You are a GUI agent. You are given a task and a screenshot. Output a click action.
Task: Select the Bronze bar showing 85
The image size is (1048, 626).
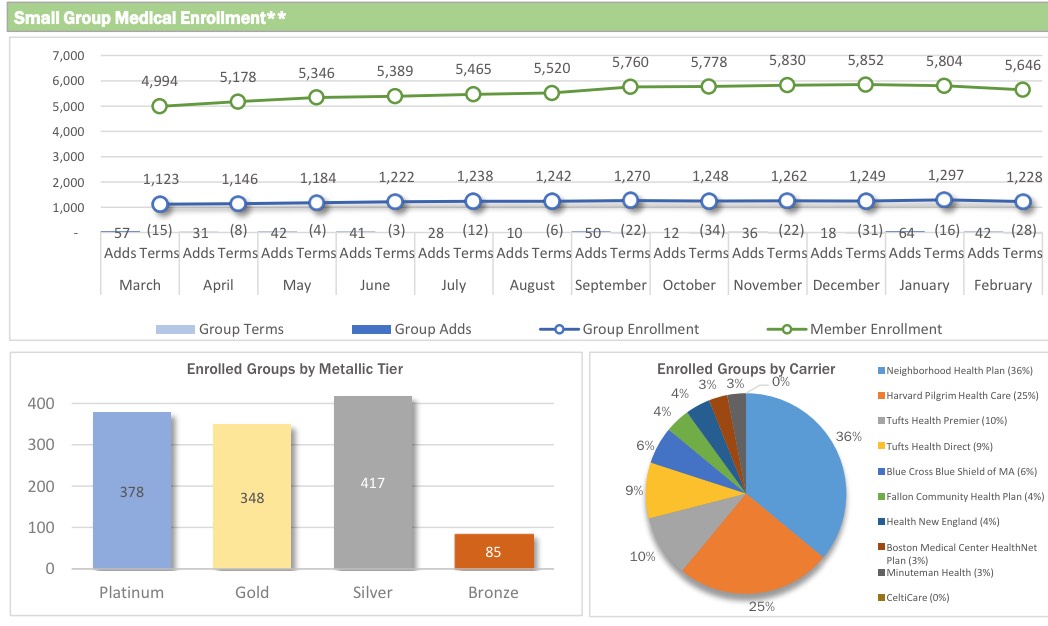[494, 551]
